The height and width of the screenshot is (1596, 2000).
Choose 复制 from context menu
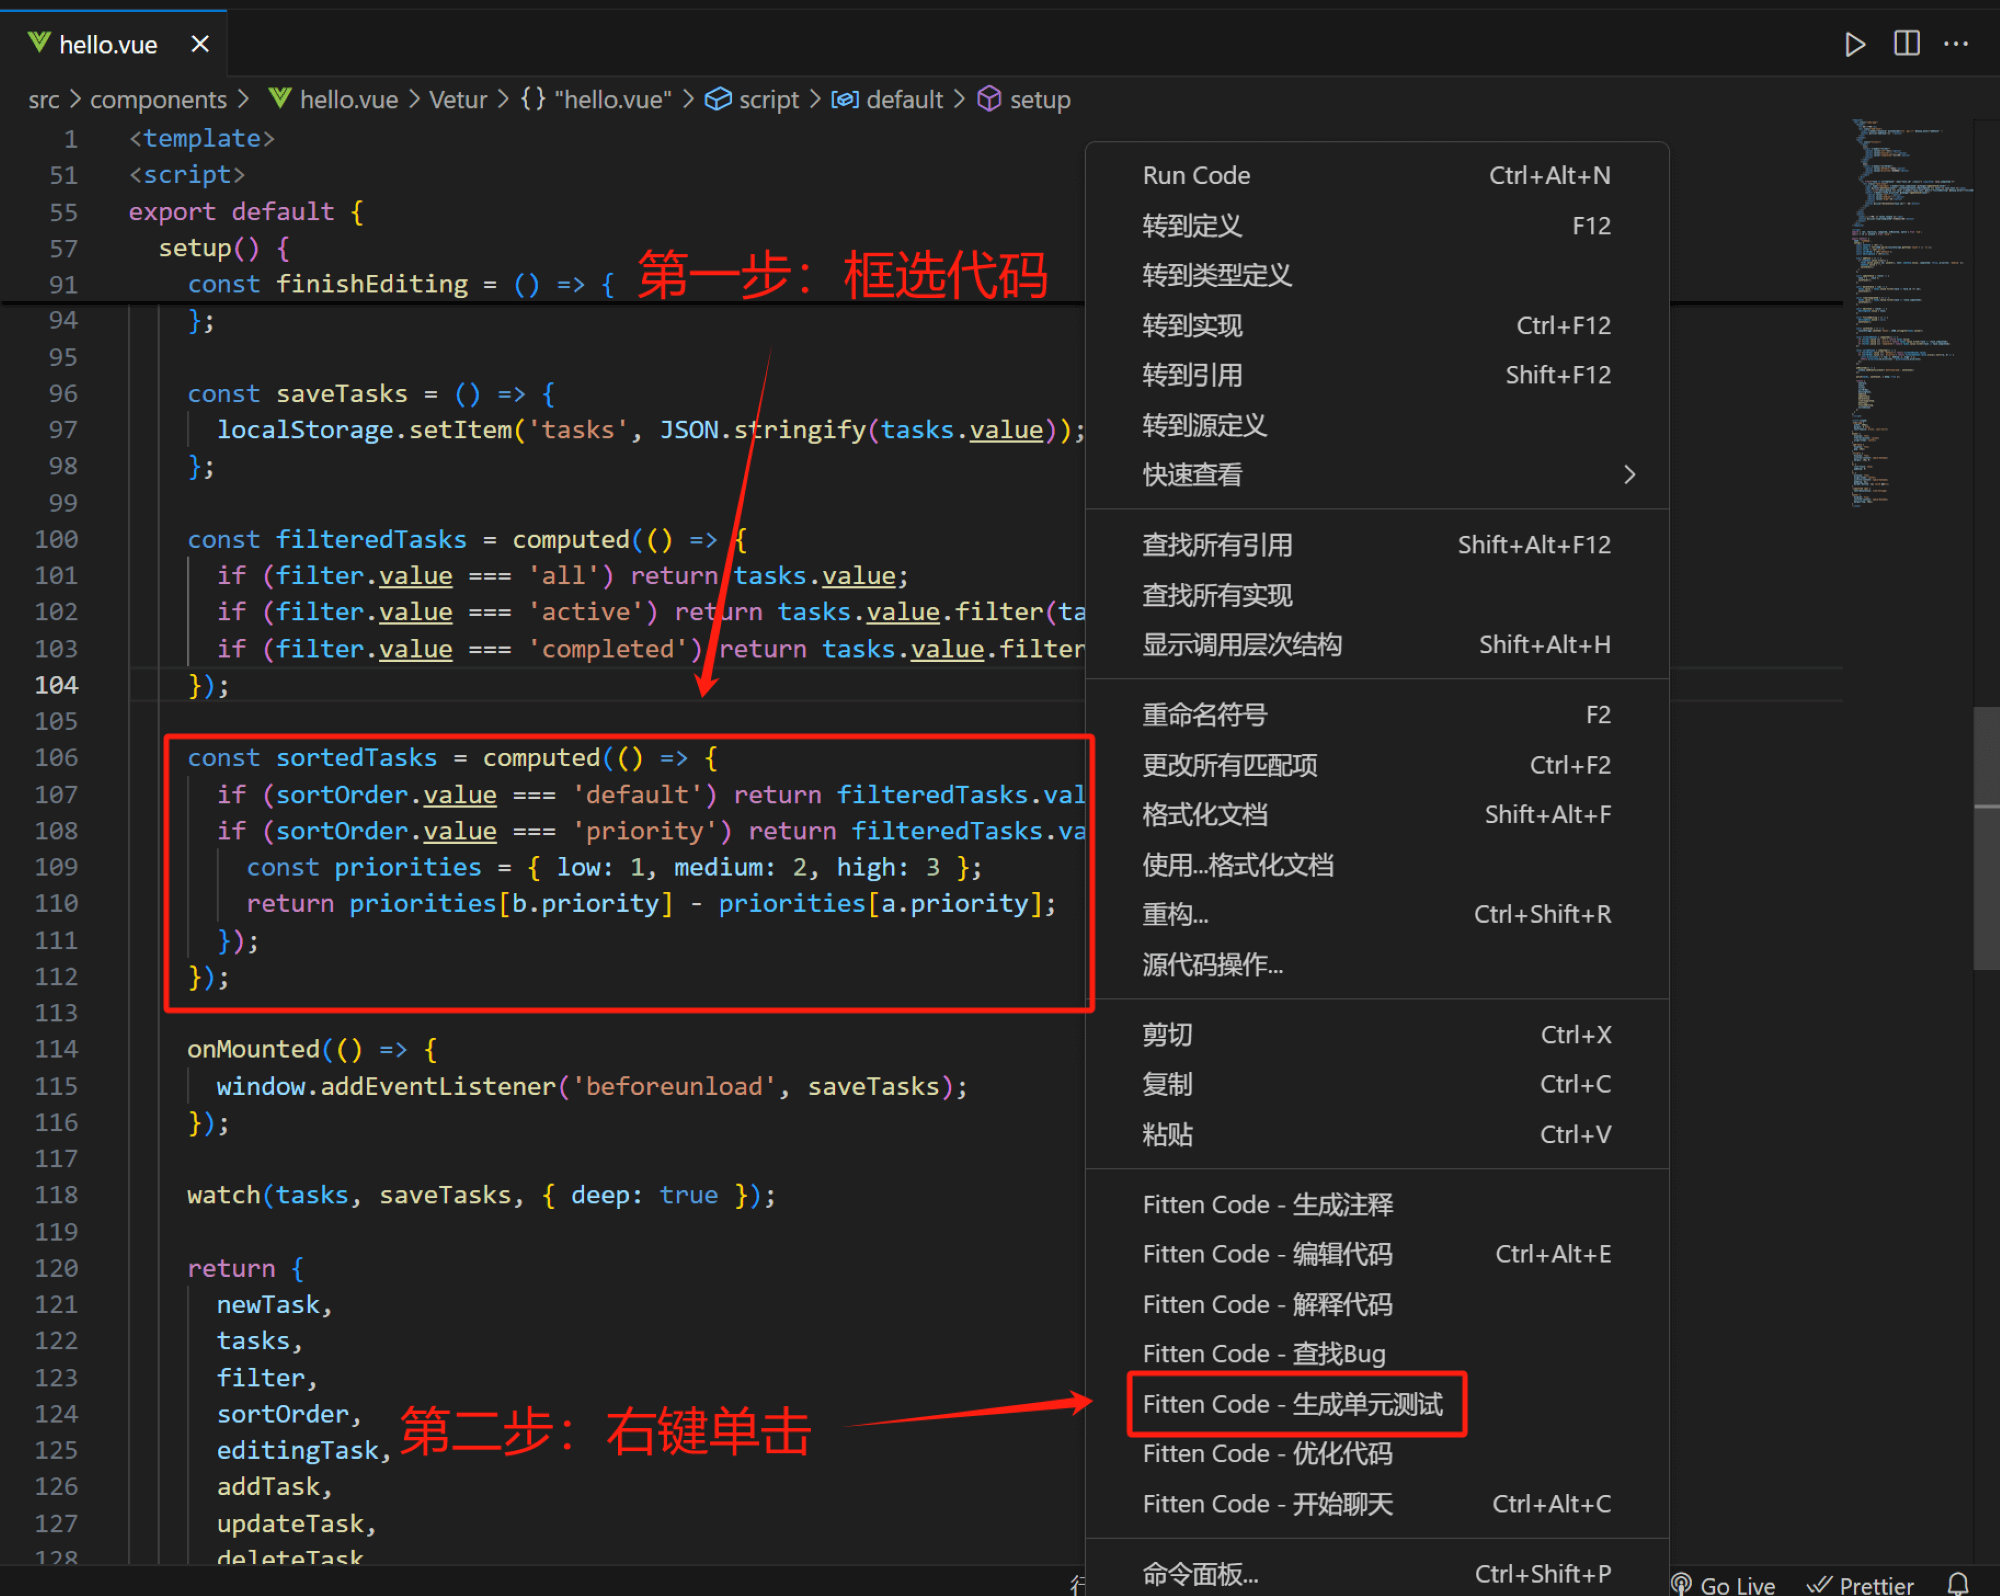point(1377,1085)
